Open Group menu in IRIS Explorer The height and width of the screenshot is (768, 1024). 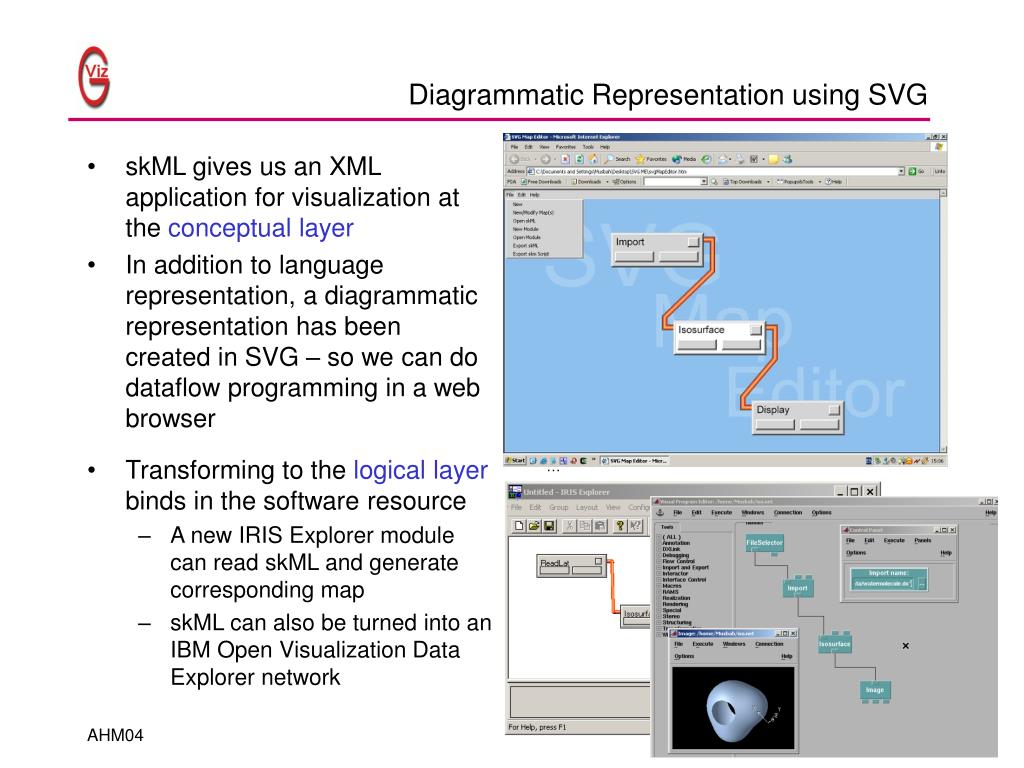558,507
